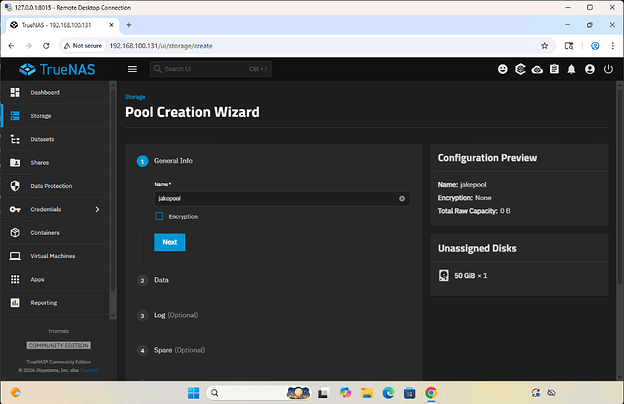This screenshot has width=624, height=404.
Task: Click the Next button
Action: [170, 242]
